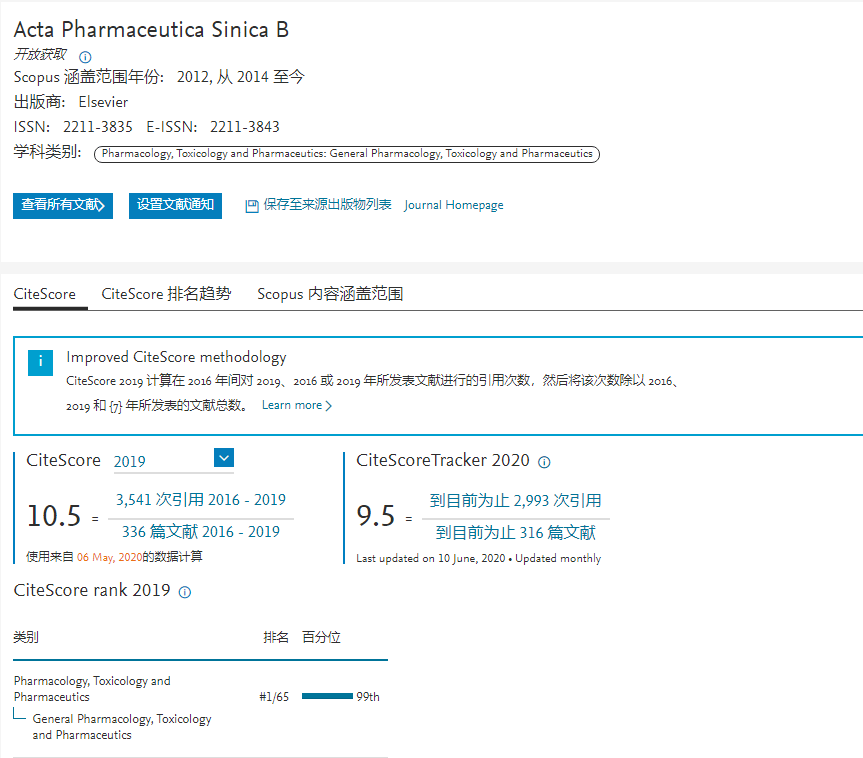The image size is (863, 758).
Task: Open the CiteScoreTracker 2020 info tooltip icon
Action: tap(543, 462)
